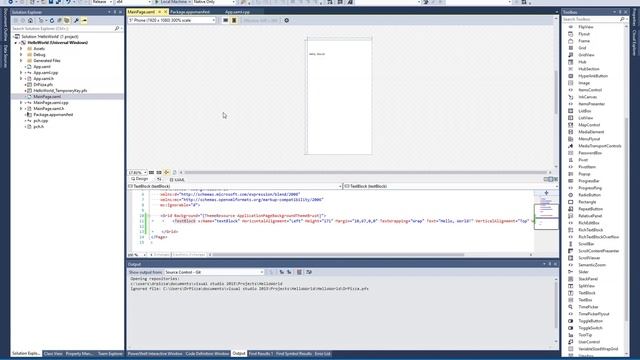Toggle portrait orientation in designer toolbar
The width and height of the screenshot is (640, 360).
coord(234,20)
